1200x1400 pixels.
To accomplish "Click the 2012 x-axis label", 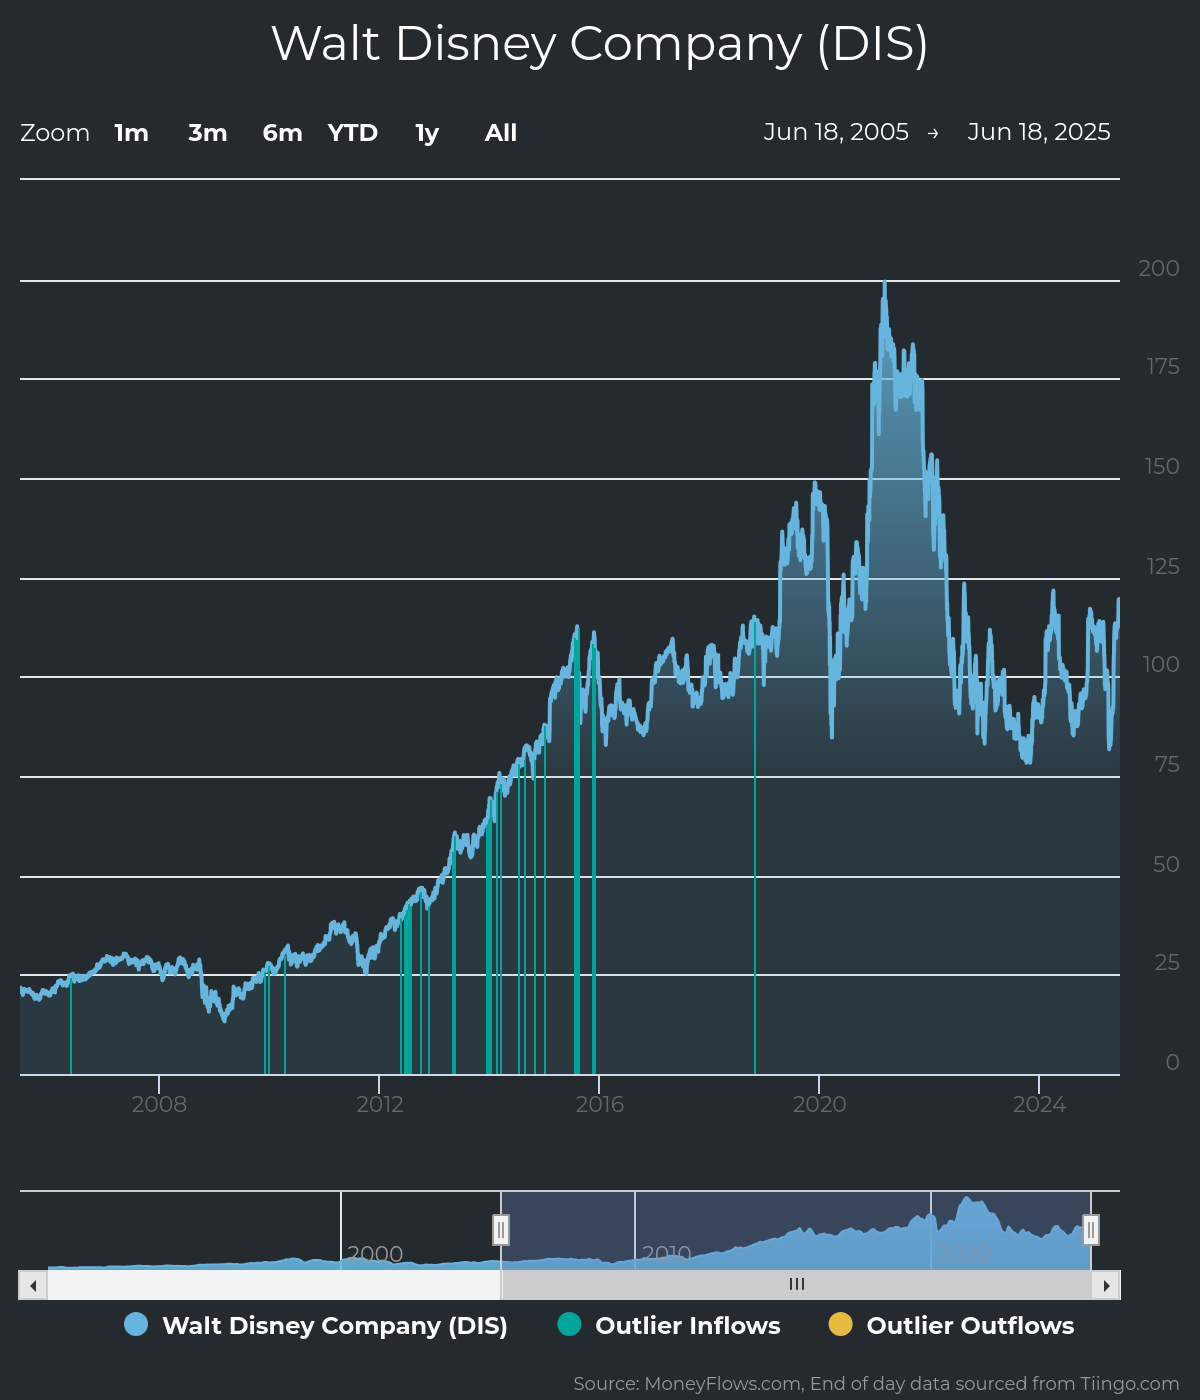I will point(380,1104).
